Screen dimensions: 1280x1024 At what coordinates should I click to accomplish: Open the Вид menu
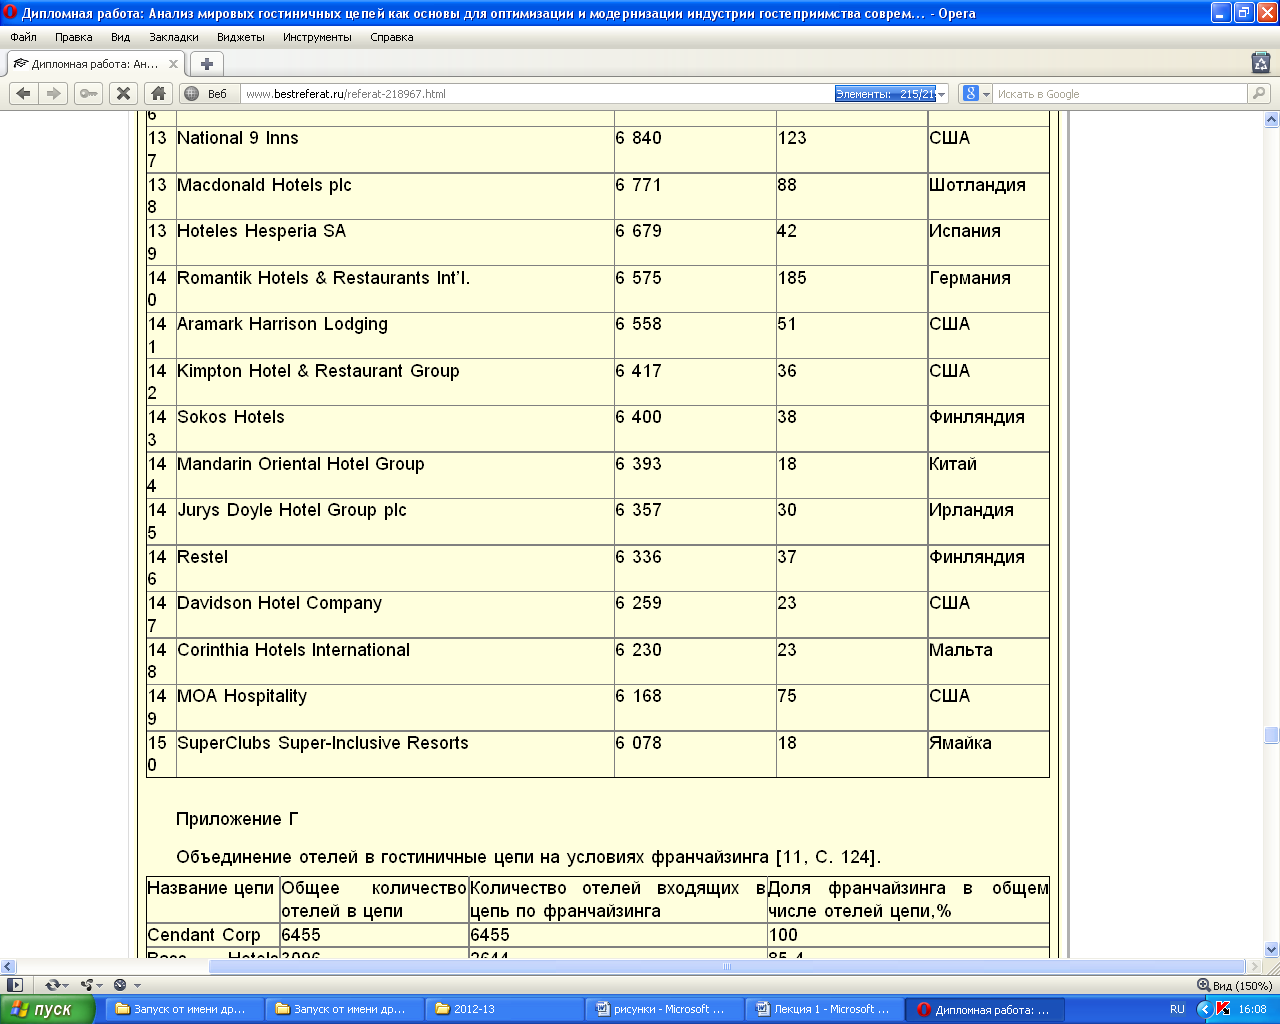tap(121, 37)
